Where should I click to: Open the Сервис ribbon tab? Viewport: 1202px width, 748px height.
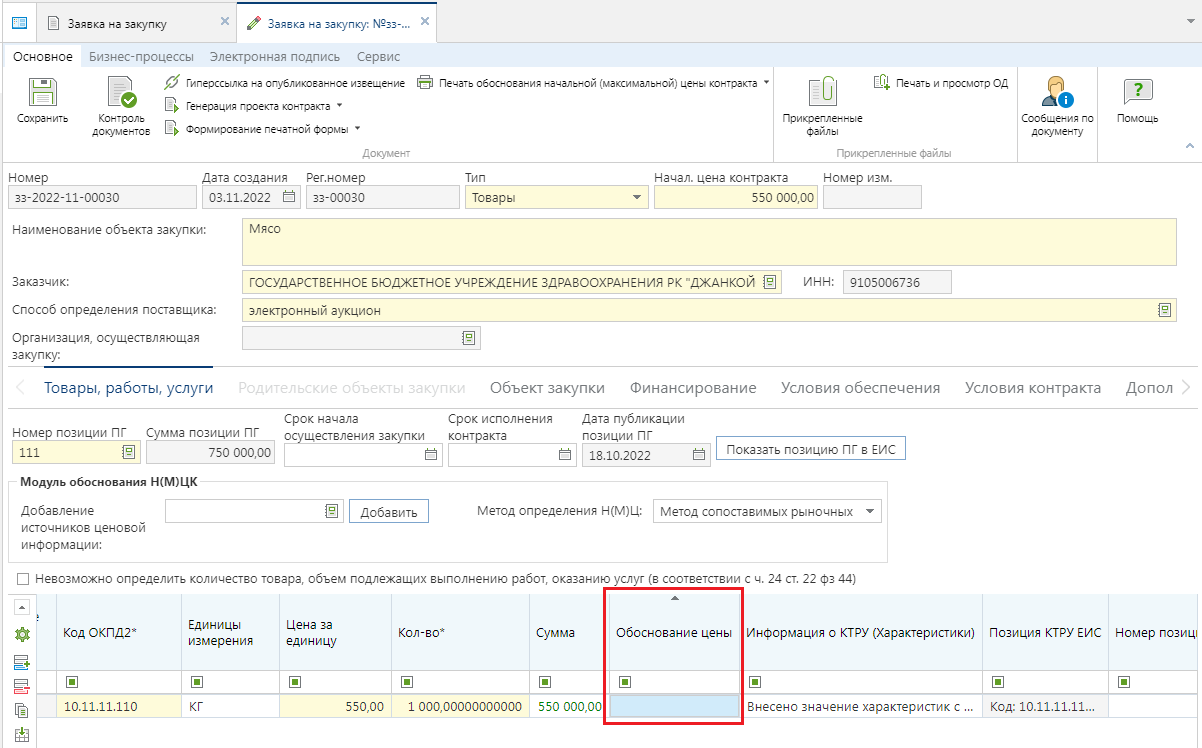point(378,57)
